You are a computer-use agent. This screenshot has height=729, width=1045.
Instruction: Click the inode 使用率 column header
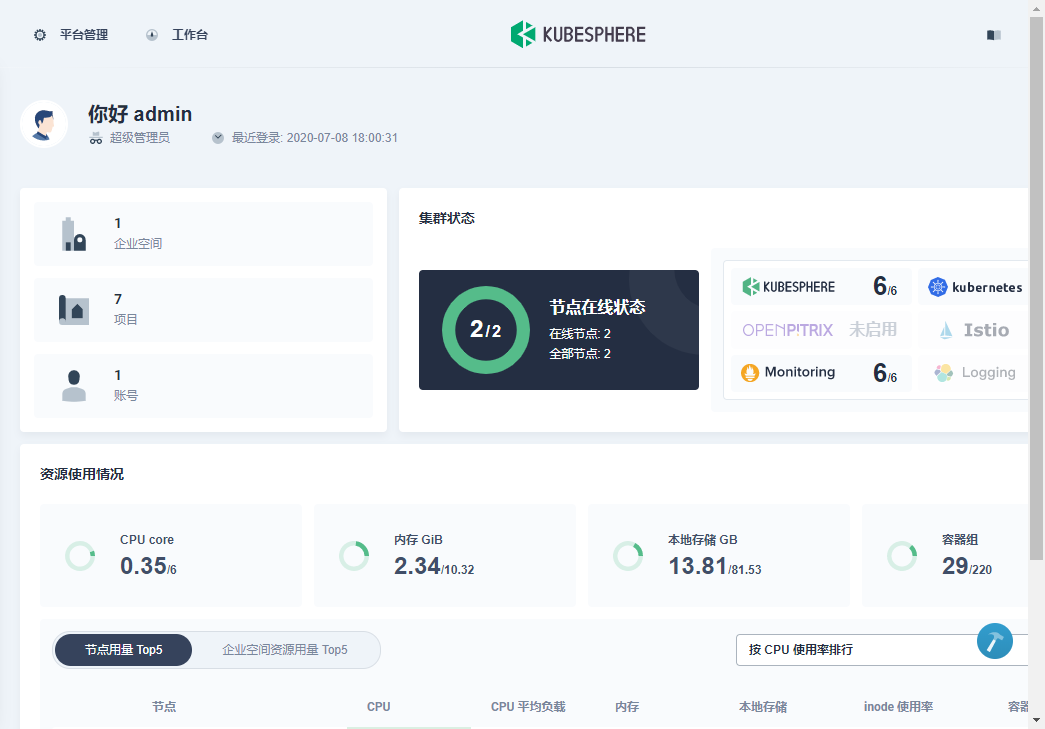tap(898, 706)
